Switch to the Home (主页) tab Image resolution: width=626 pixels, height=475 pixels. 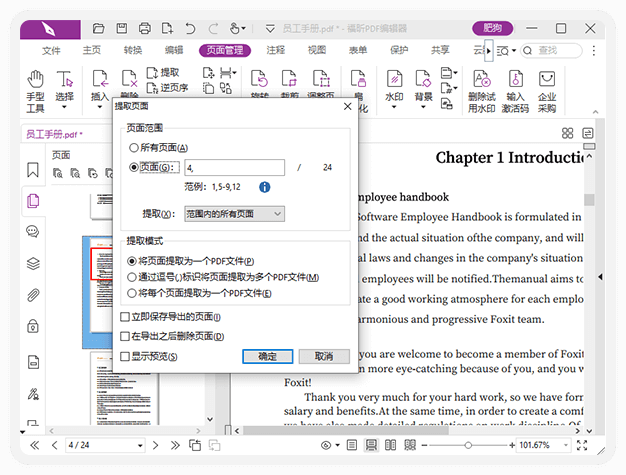click(92, 50)
